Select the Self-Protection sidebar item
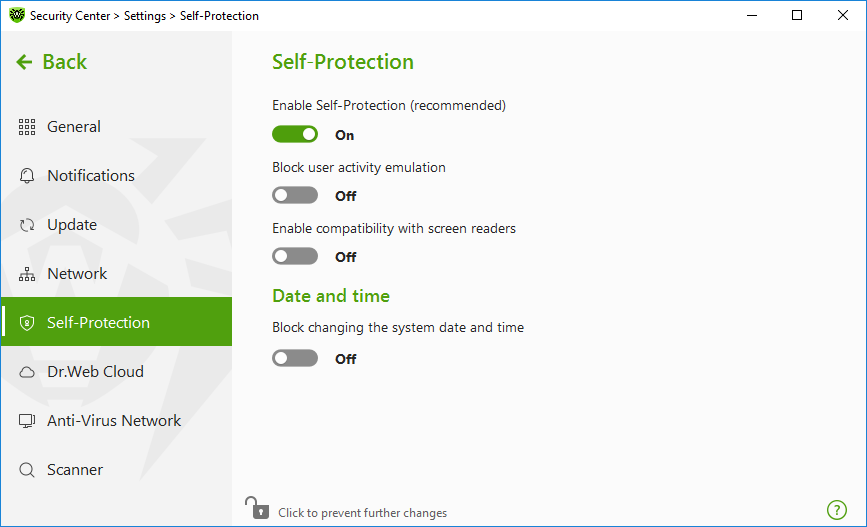Image resolution: width=867 pixels, height=527 pixels. pyautogui.click(x=116, y=322)
